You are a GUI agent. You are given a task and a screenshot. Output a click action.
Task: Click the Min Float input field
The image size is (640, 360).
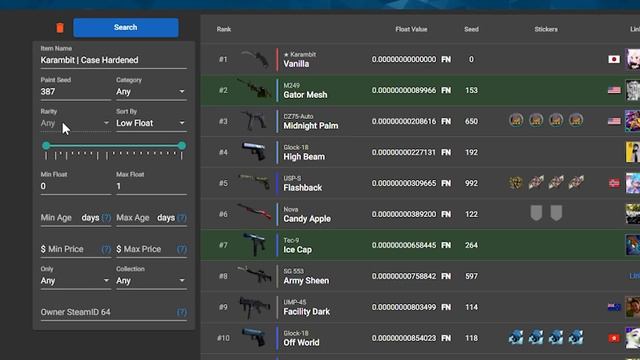[x=76, y=187]
